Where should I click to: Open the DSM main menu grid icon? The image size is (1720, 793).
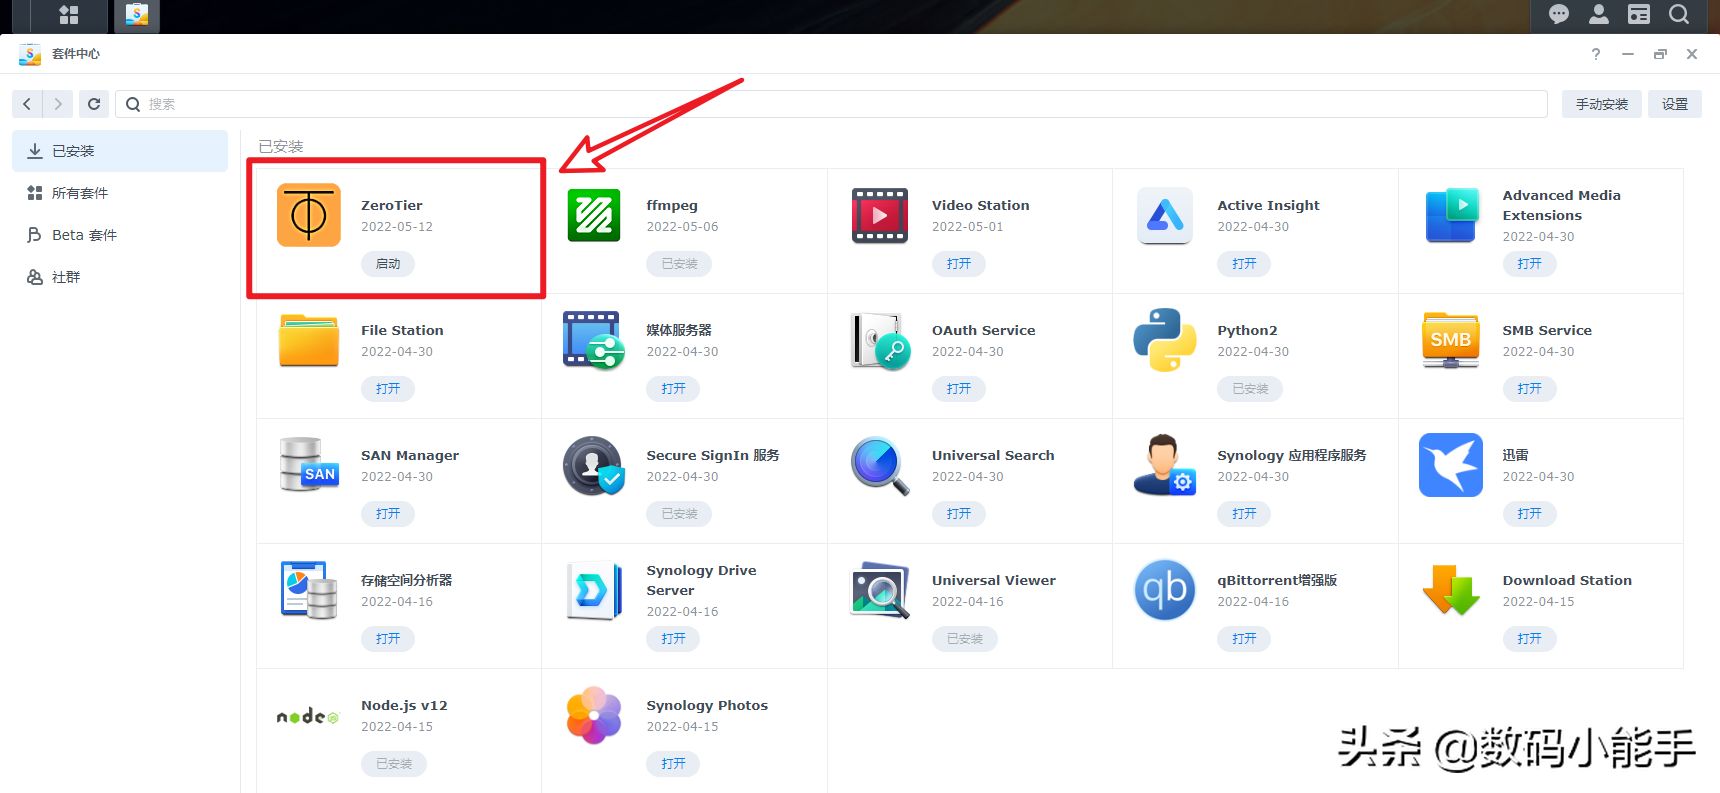pyautogui.click(x=69, y=15)
